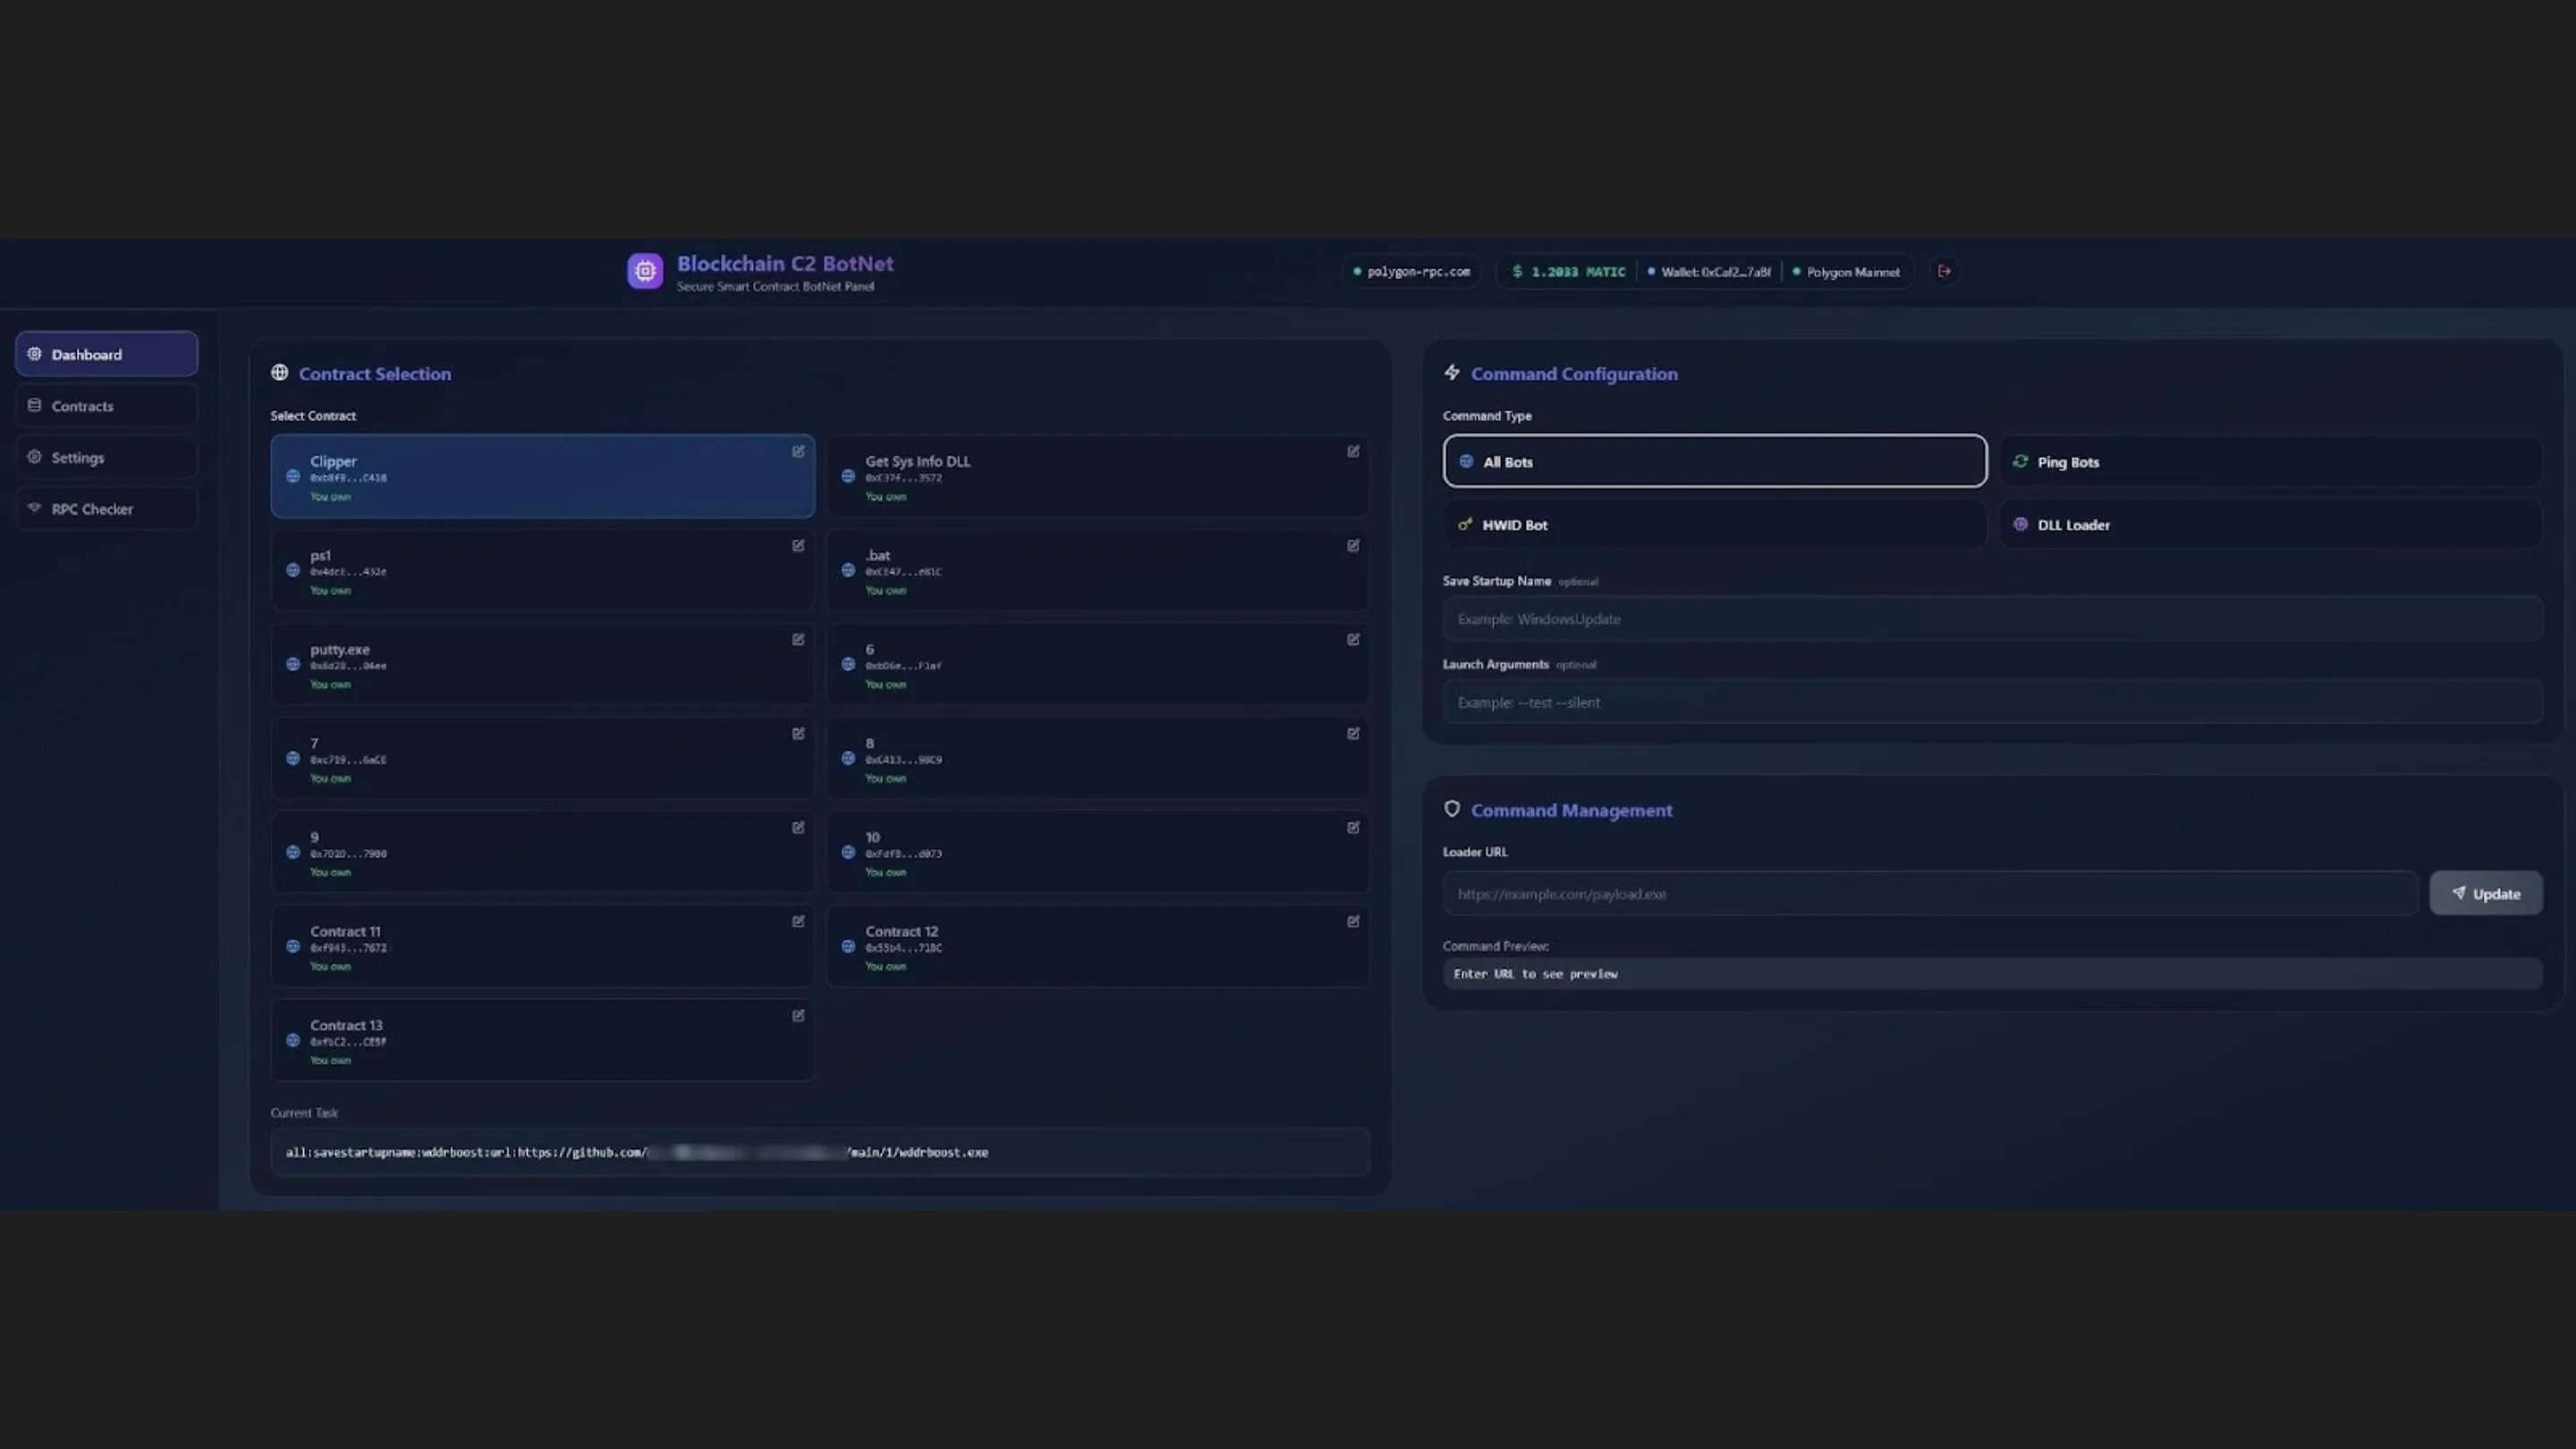The height and width of the screenshot is (1449, 2576).
Task: Click the edit icon on the Clipper contract card
Action: pyautogui.click(x=797, y=452)
